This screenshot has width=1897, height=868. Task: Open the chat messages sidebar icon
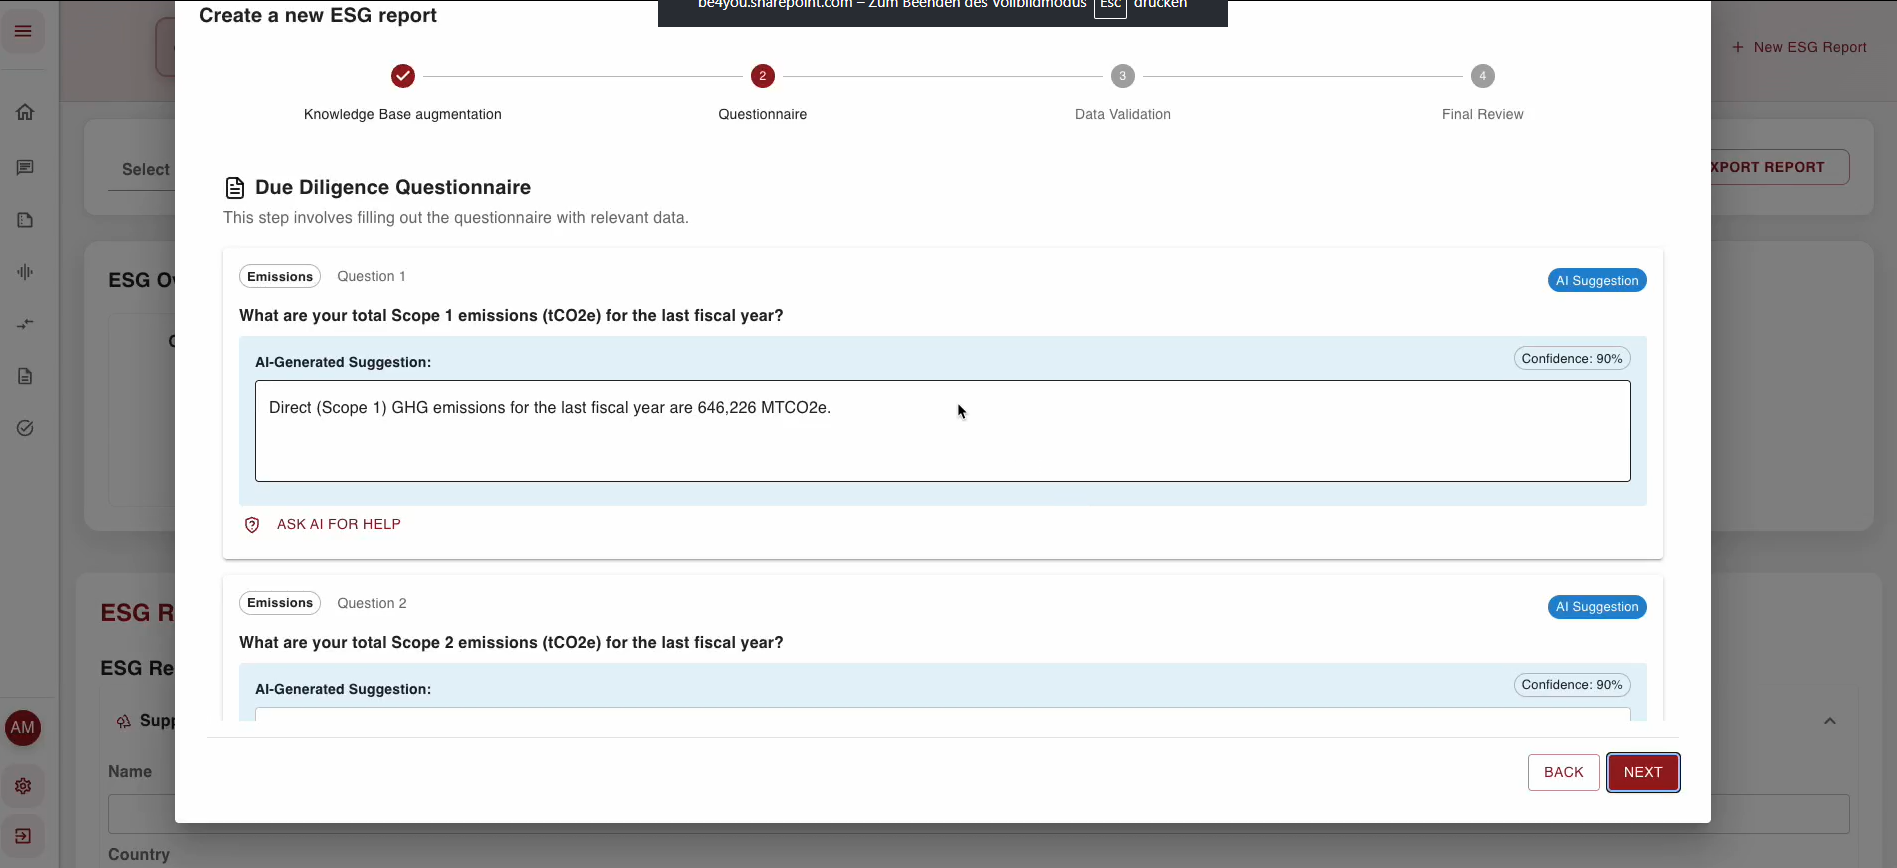tap(25, 168)
